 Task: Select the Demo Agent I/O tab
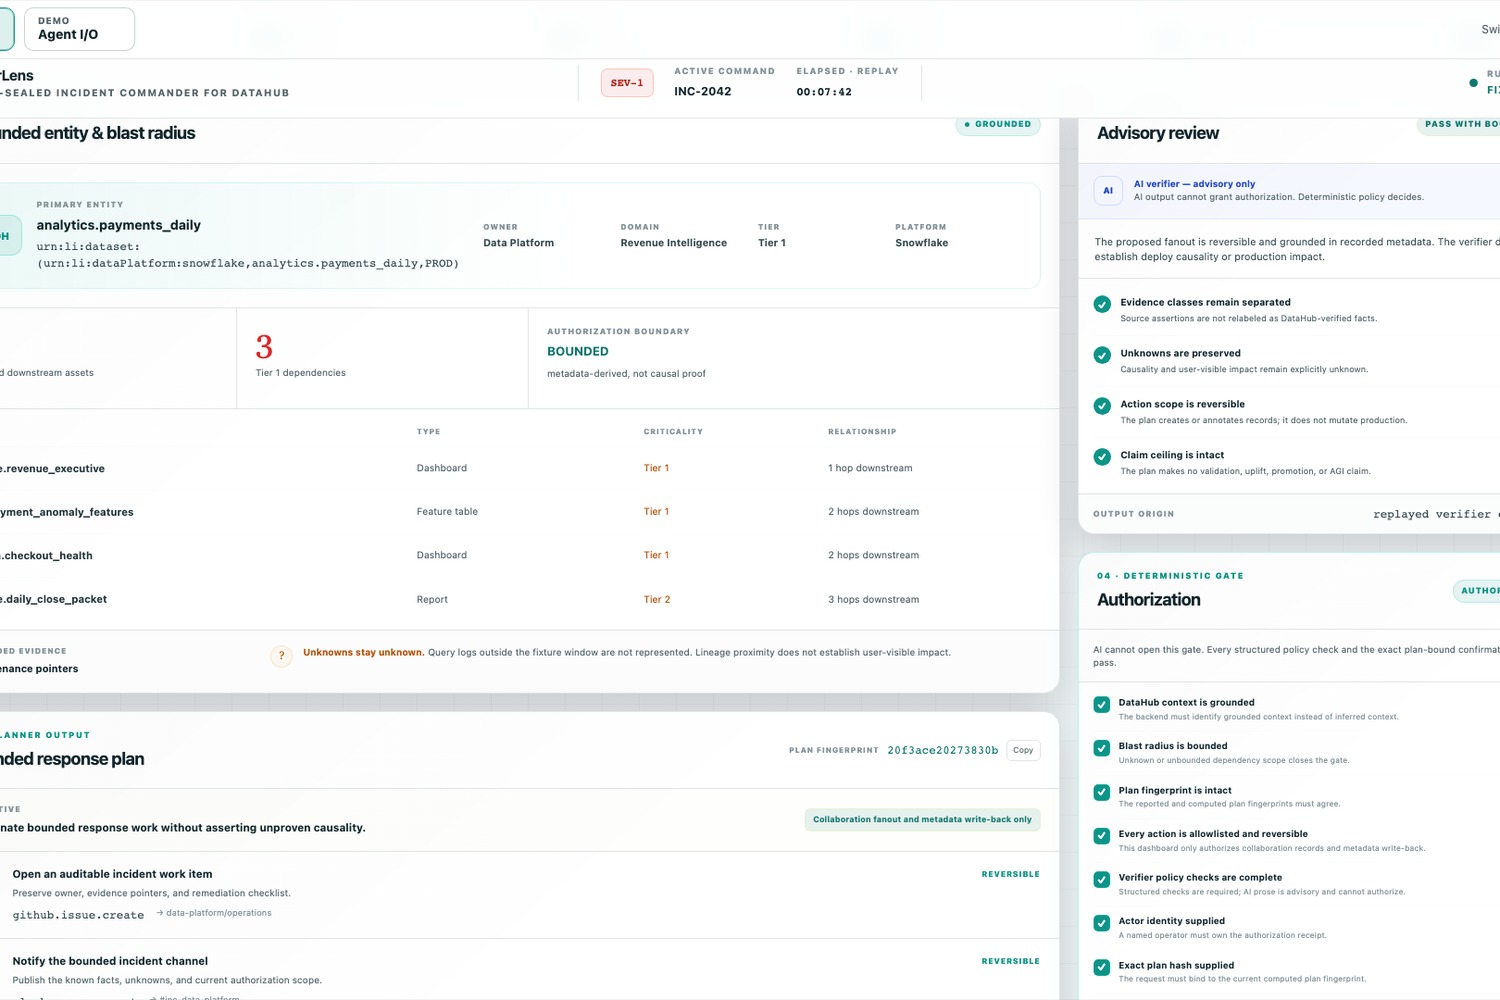pyautogui.click(x=79, y=29)
